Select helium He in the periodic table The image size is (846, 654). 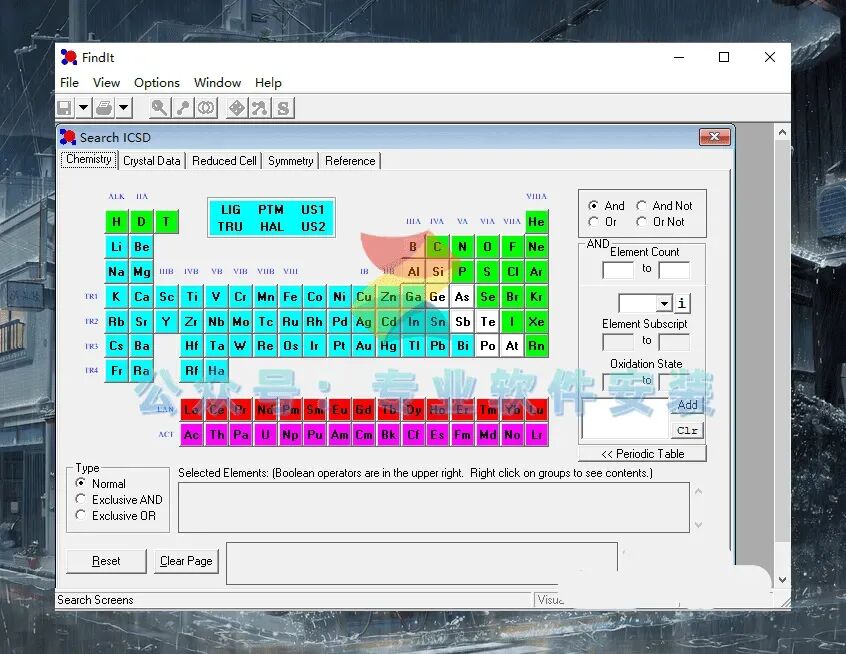(x=536, y=222)
